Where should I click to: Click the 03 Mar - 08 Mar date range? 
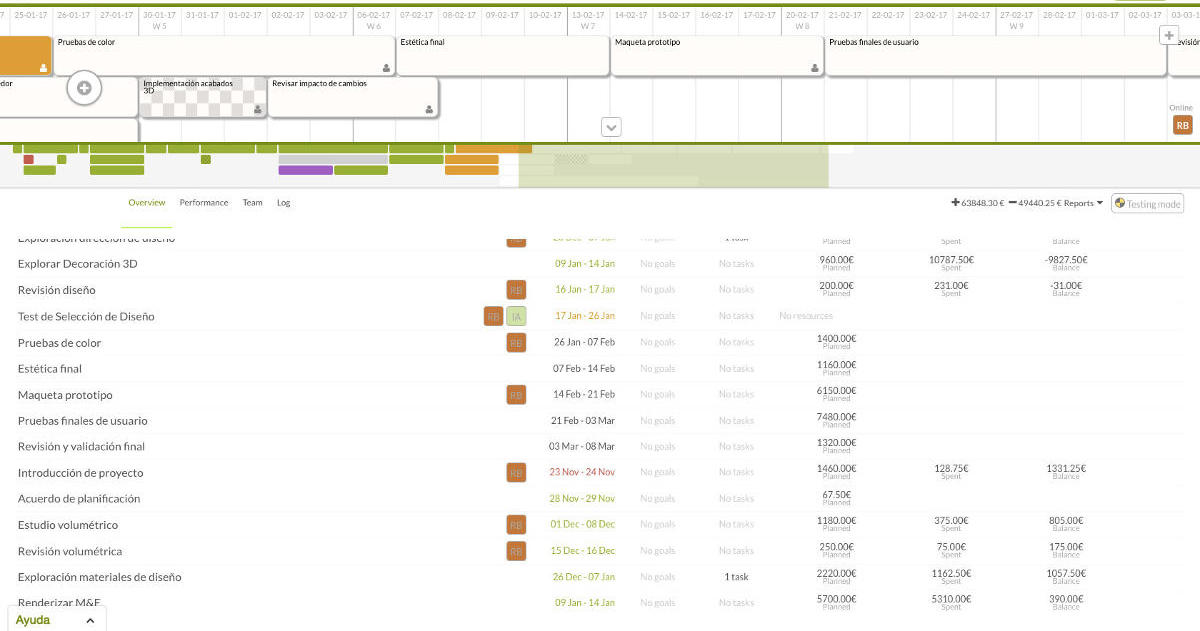click(582, 447)
